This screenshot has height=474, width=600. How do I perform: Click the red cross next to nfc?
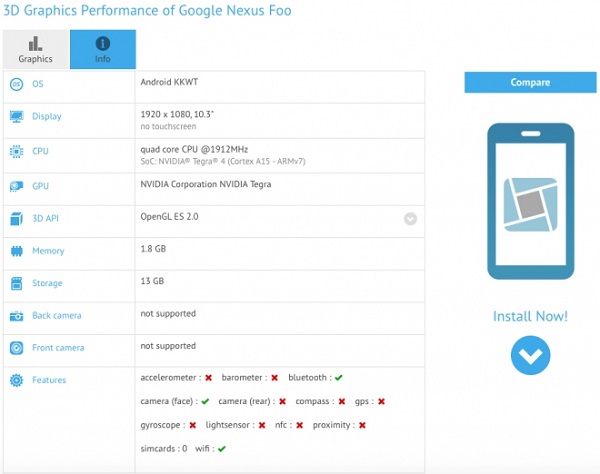[300, 425]
